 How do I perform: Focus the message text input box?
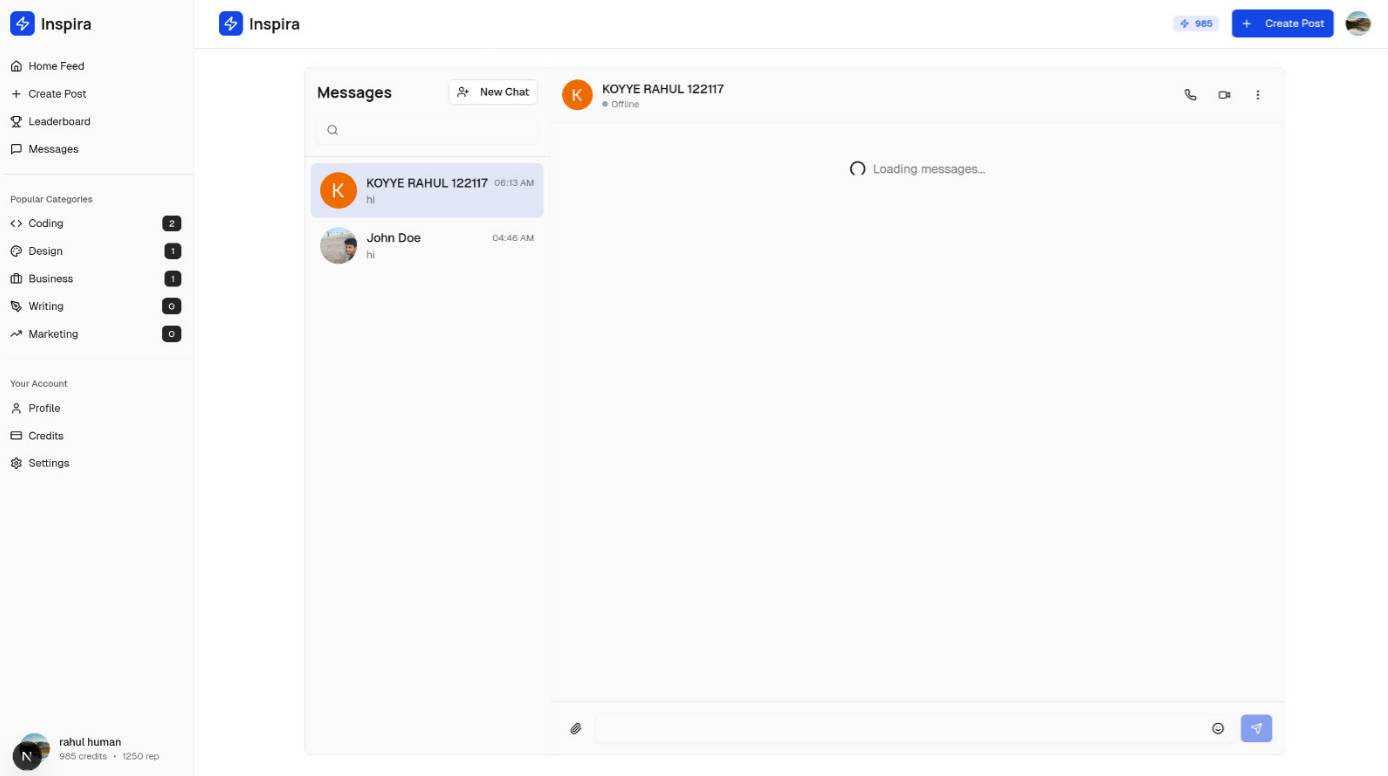tap(900, 729)
